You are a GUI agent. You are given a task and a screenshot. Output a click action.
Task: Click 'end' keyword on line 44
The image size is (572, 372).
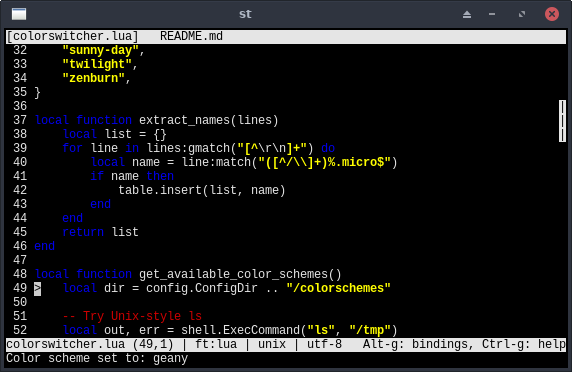coord(73,218)
